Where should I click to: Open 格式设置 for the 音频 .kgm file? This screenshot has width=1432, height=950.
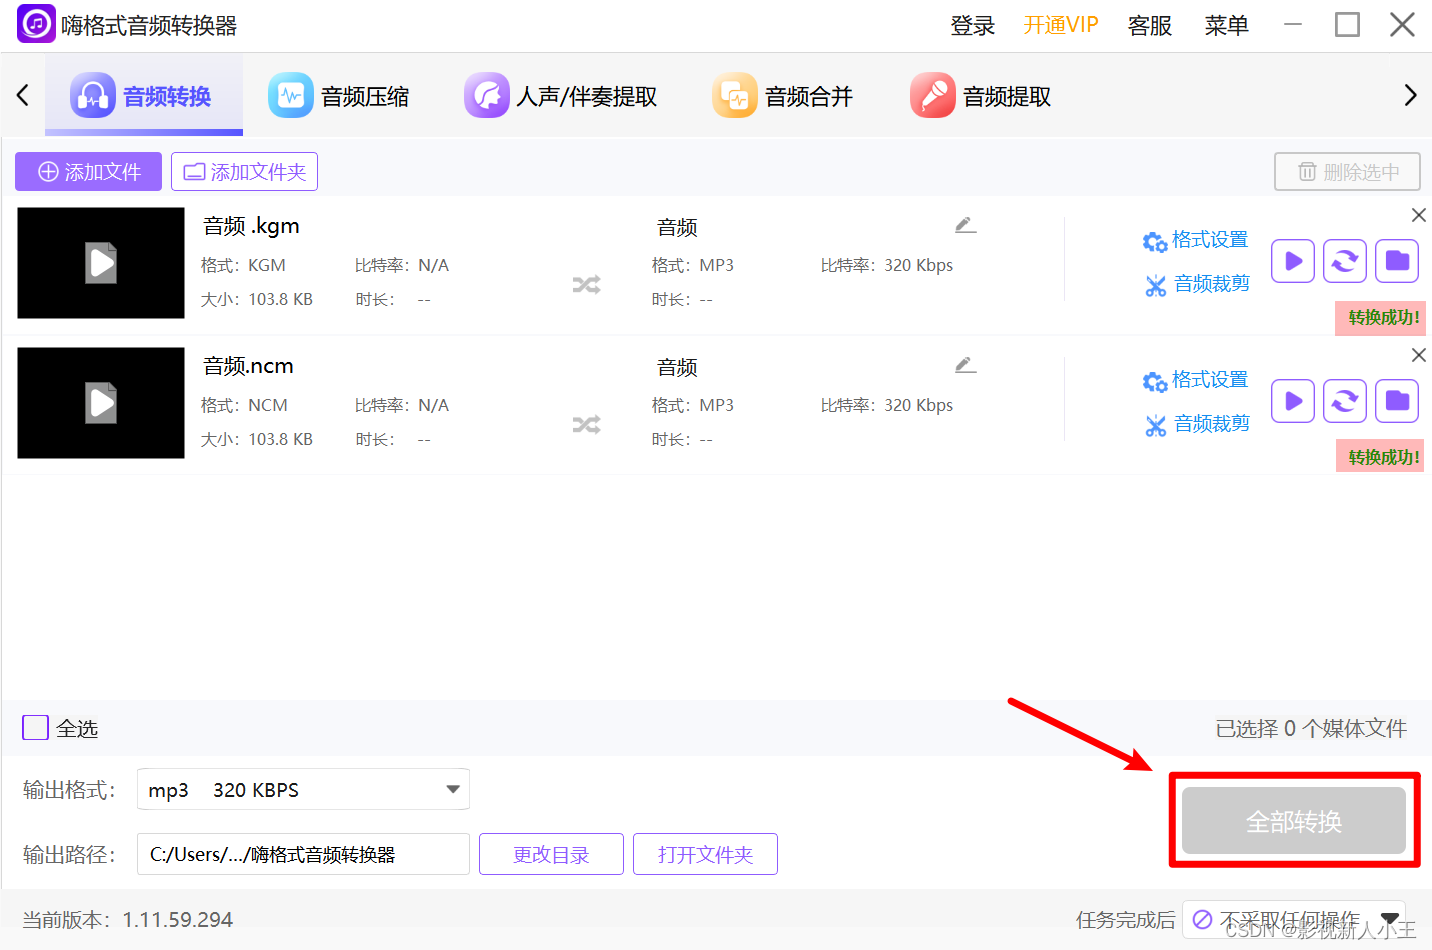click(x=1196, y=240)
